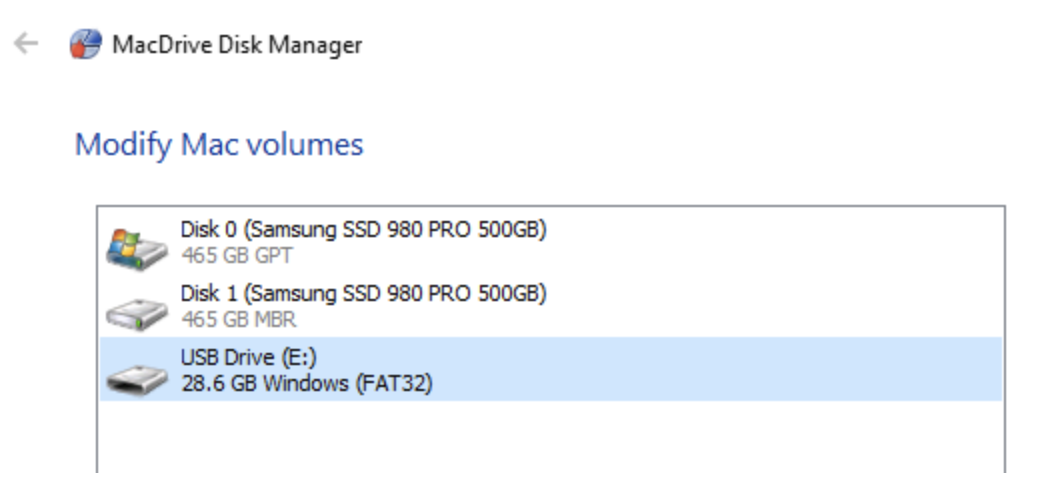Click the Modify Mac volumes heading
The image size is (1042, 494).
(x=219, y=145)
